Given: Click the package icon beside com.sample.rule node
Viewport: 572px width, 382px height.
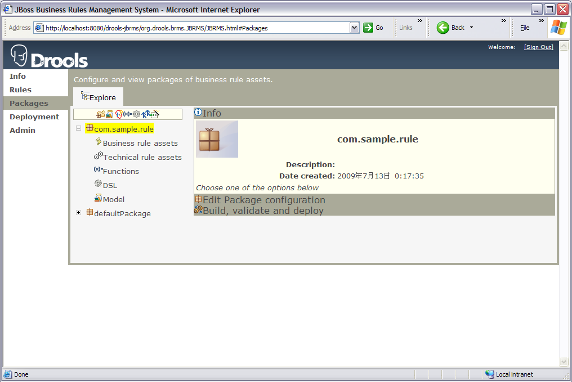Looking at the screenshot, I should click(x=89, y=128).
